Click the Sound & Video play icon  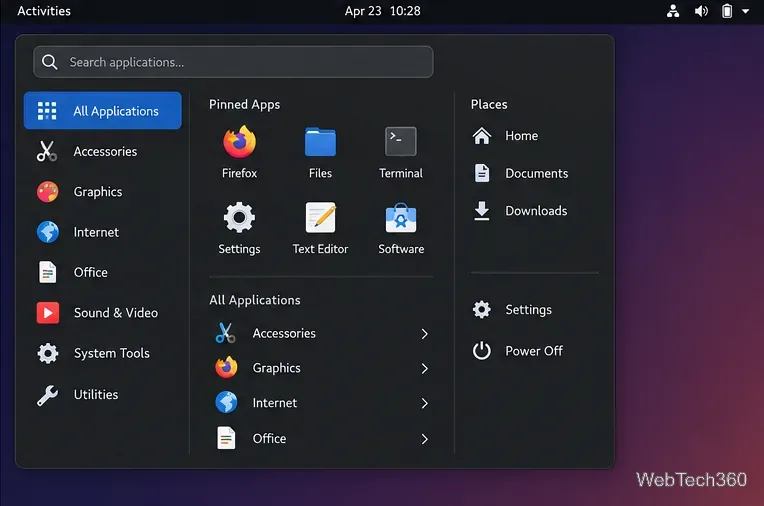48,312
